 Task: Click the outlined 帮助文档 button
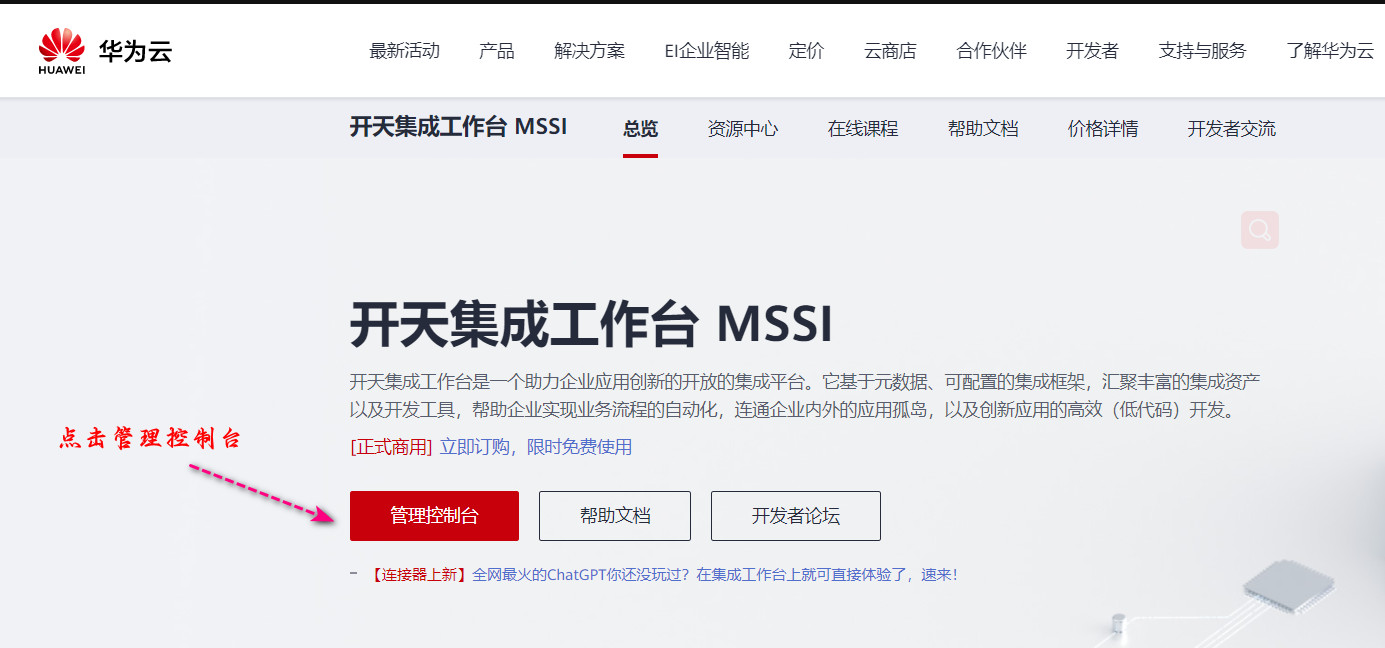point(615,516)
